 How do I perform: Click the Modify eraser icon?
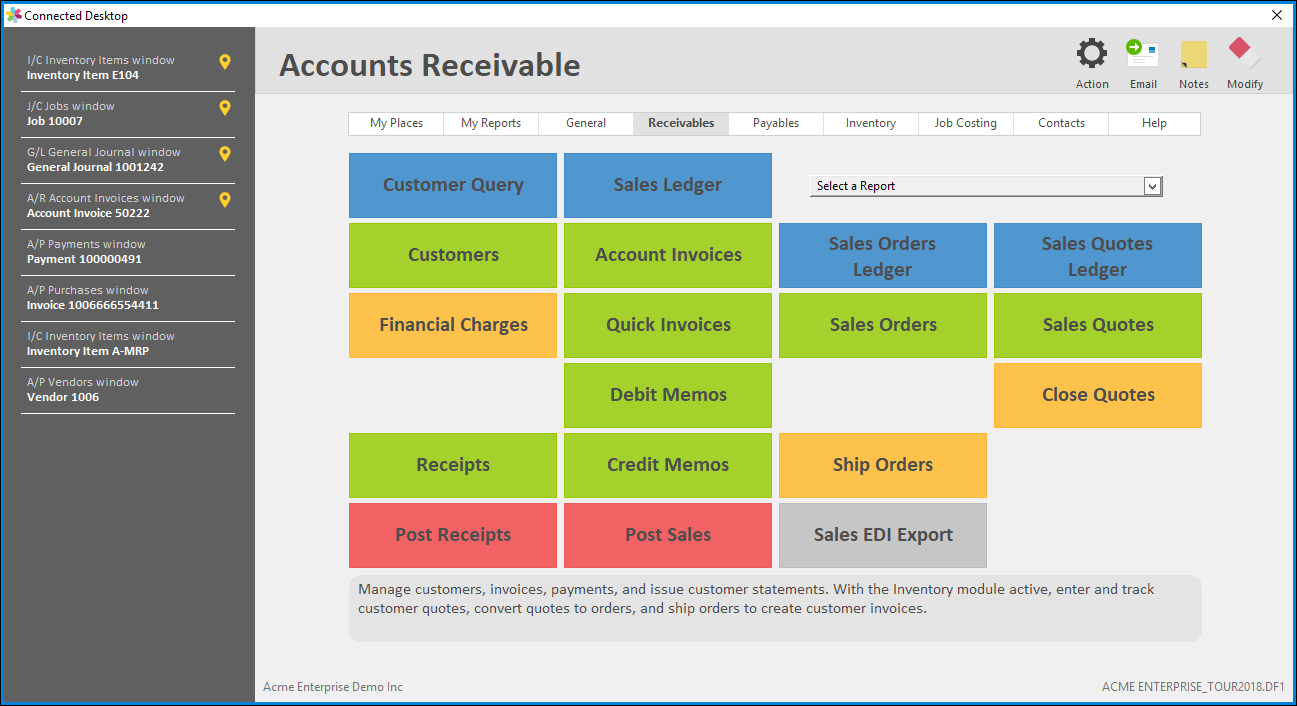1244,55
